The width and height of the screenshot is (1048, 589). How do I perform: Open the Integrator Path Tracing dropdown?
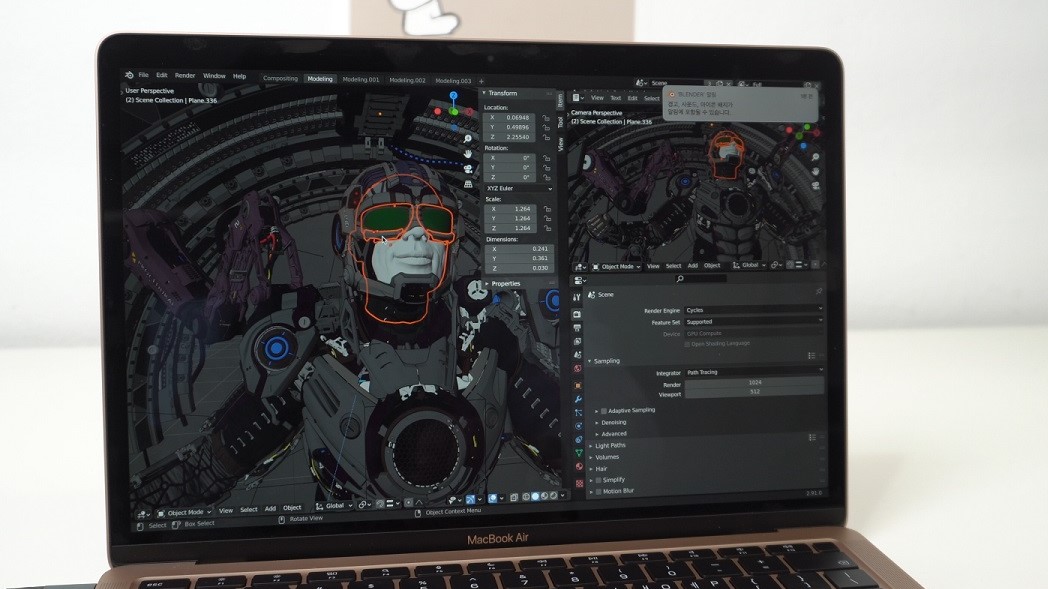pyautogui.click(x=754, y=372)
